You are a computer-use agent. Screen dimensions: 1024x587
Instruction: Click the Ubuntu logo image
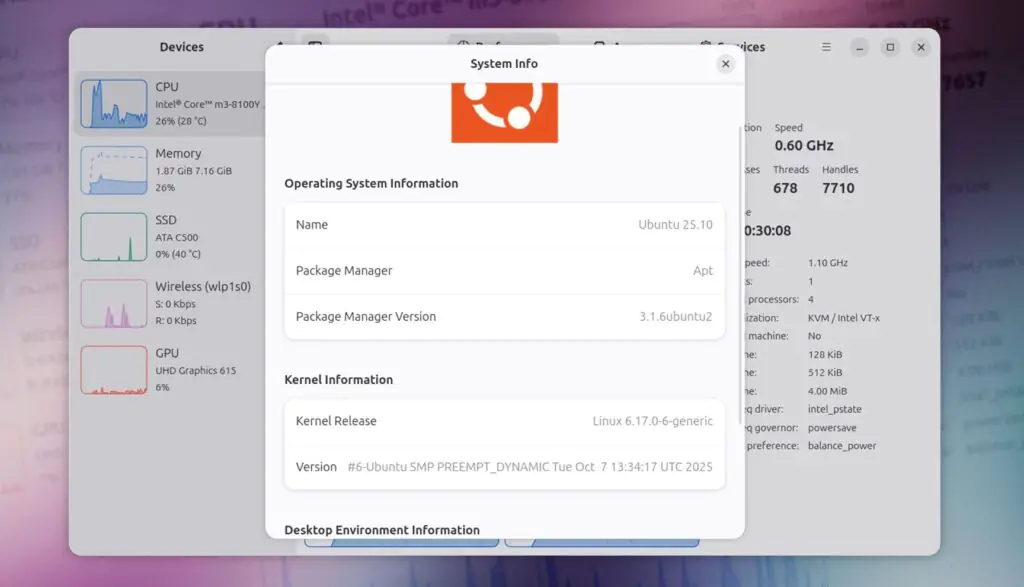pyautogui.click(x=504, y=112)
